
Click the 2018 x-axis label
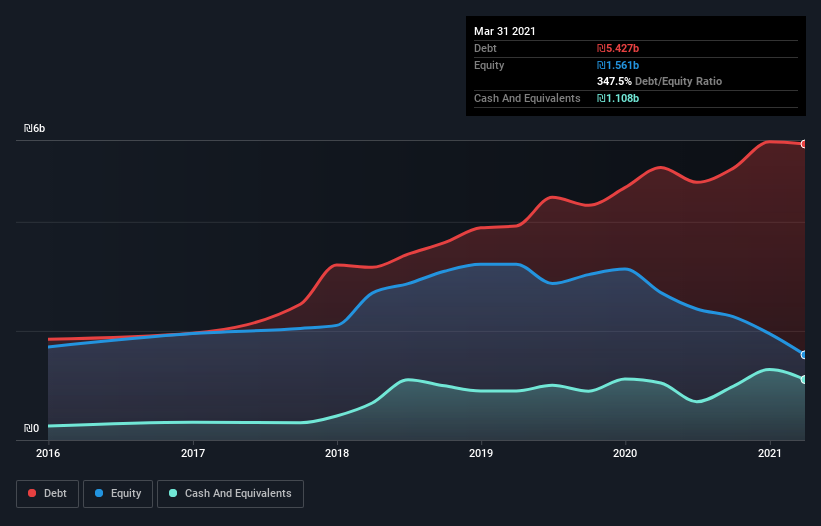click(337, 453)
